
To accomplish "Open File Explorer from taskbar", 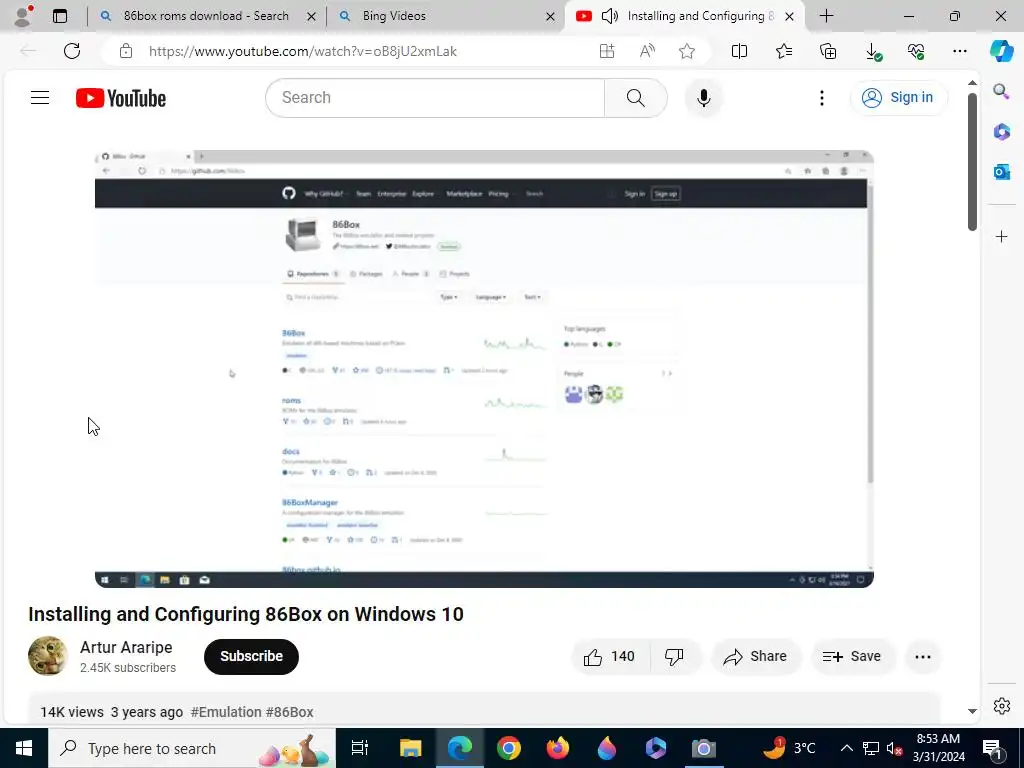I will coord(410,748).
